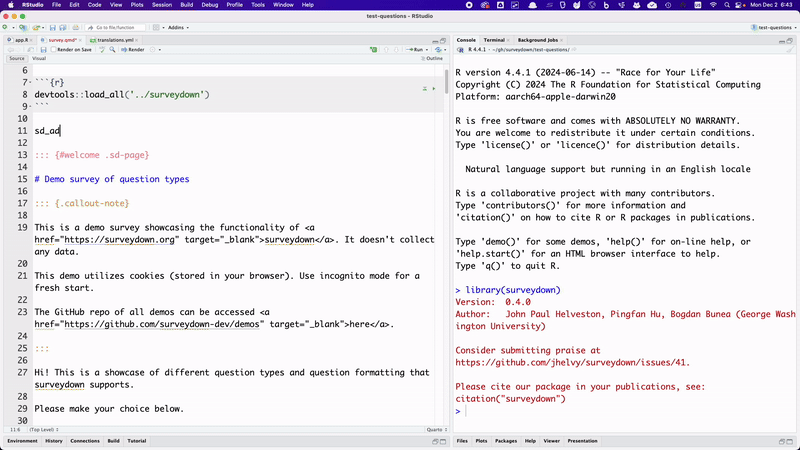Run all previous chunks icon in line 7 chunk
The width and height of the screenshot is (800, 450).
424,89
